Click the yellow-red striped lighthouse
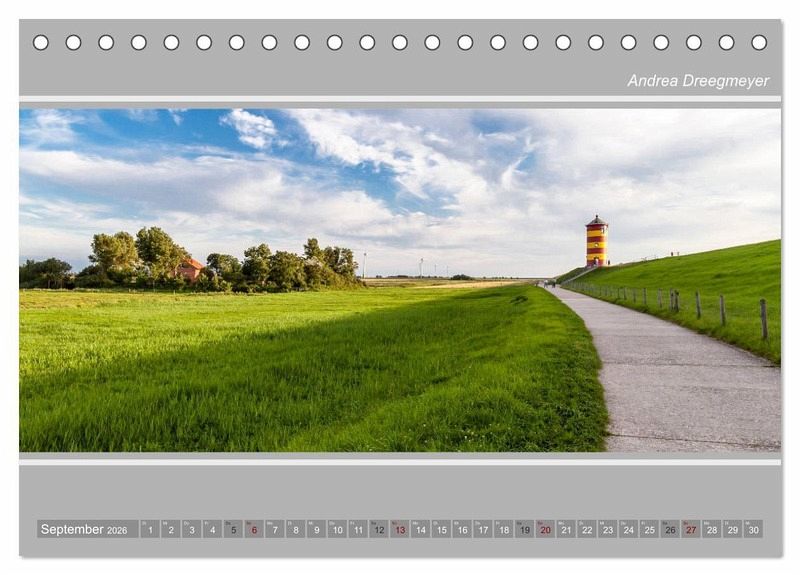Screen dimensions: 800x575 pyautogui.click(x=596, y=242)
